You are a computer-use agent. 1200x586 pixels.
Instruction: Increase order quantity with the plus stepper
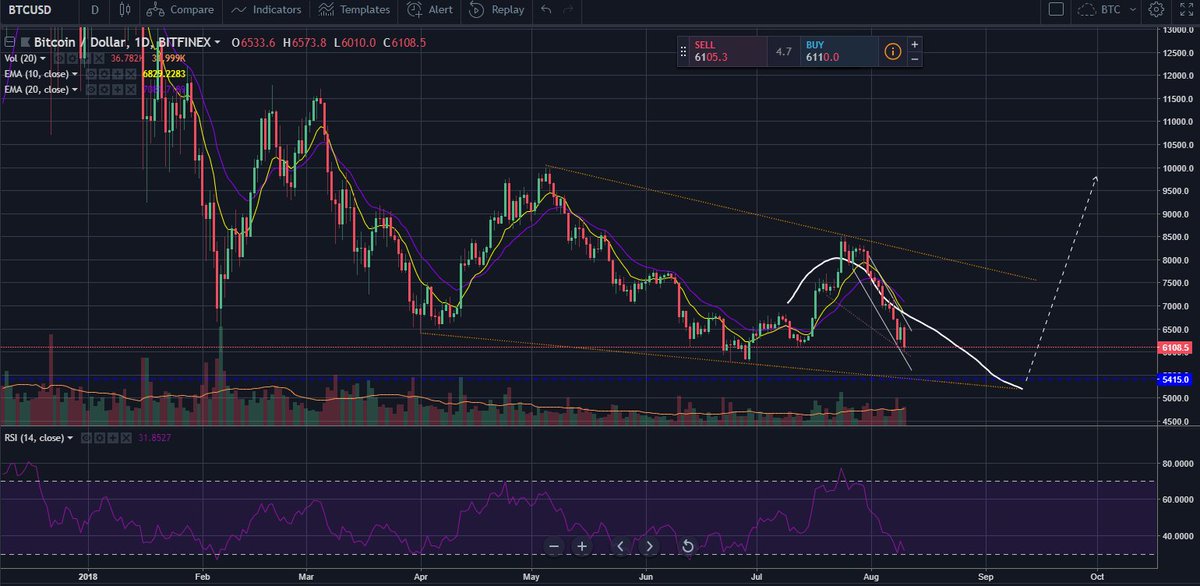(x=915, y=44)
